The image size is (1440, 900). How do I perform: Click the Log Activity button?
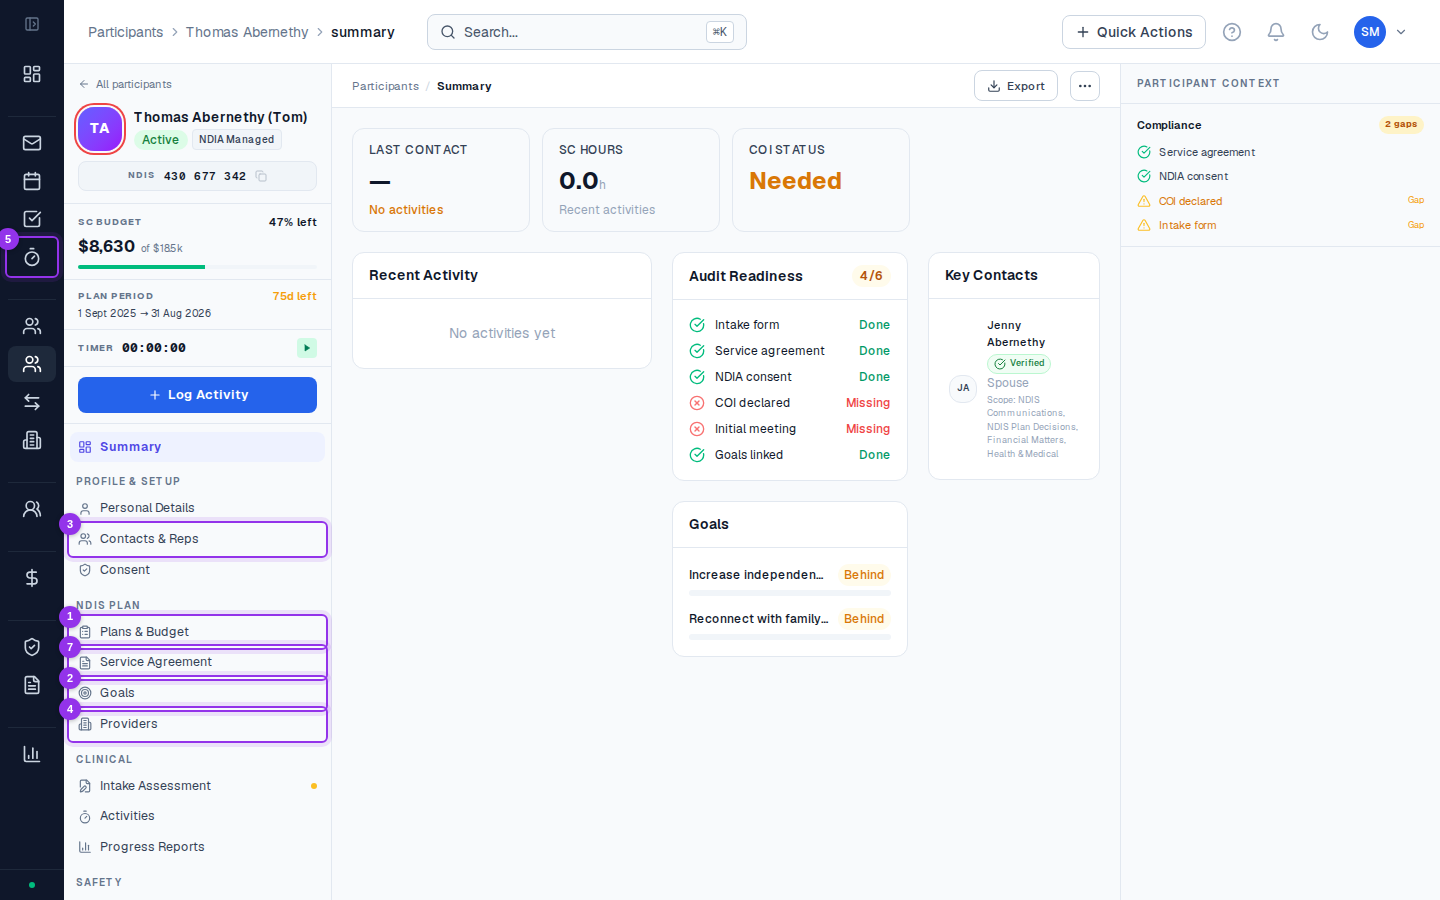point(197,395)
